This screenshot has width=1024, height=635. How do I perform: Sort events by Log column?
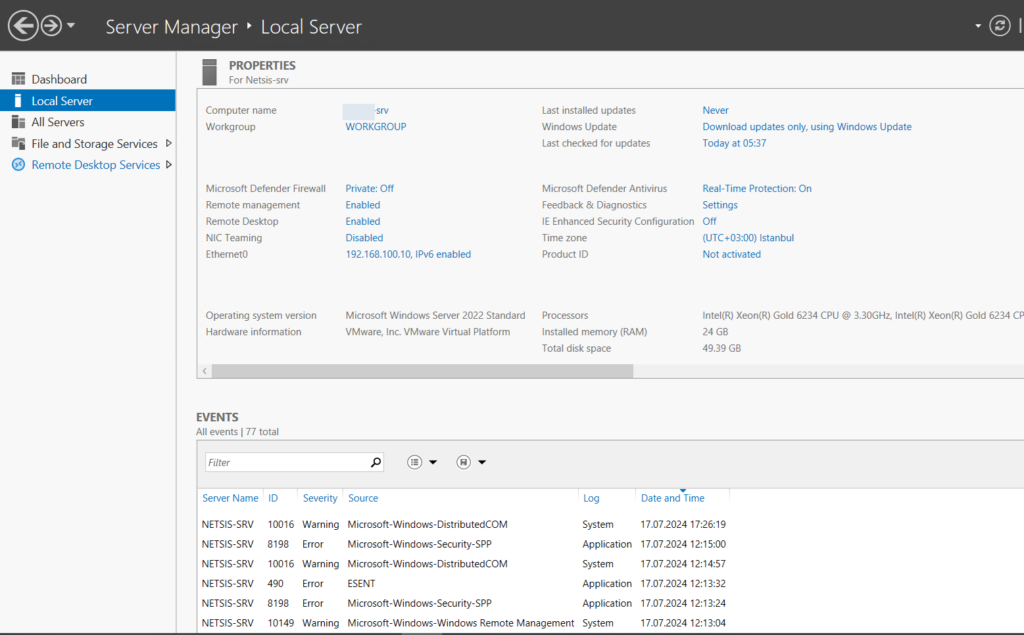click(x=591, y=498)
